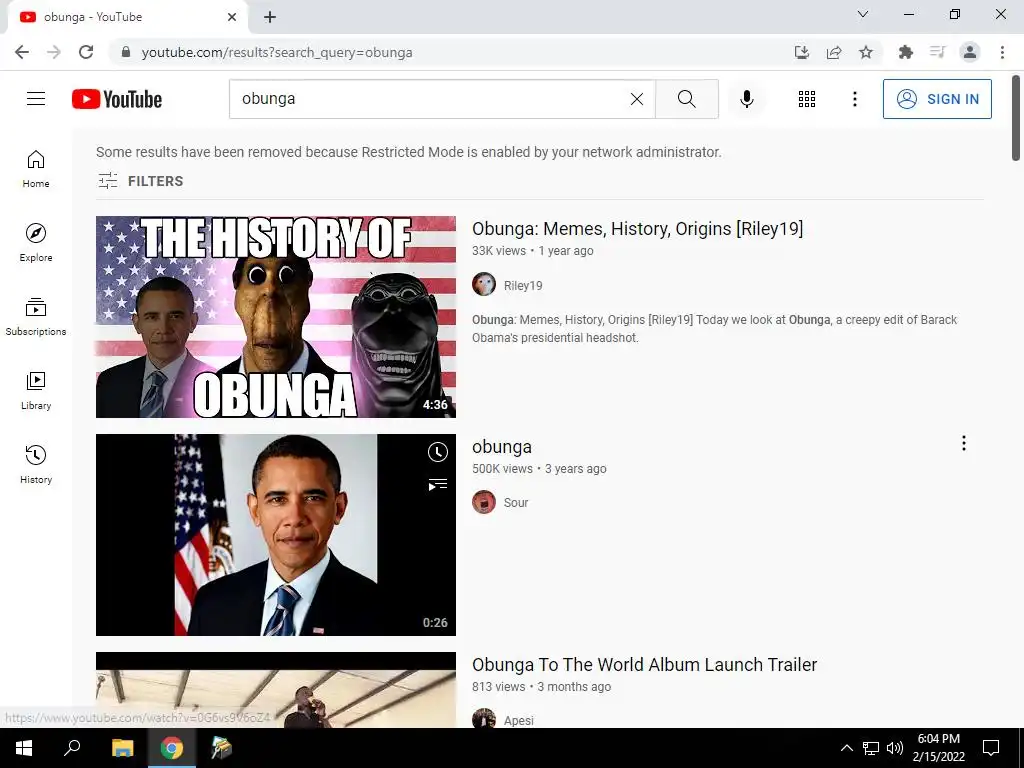
Task: Open 'Obunga To The World Album Launch Trailer'
Action: 645,665
